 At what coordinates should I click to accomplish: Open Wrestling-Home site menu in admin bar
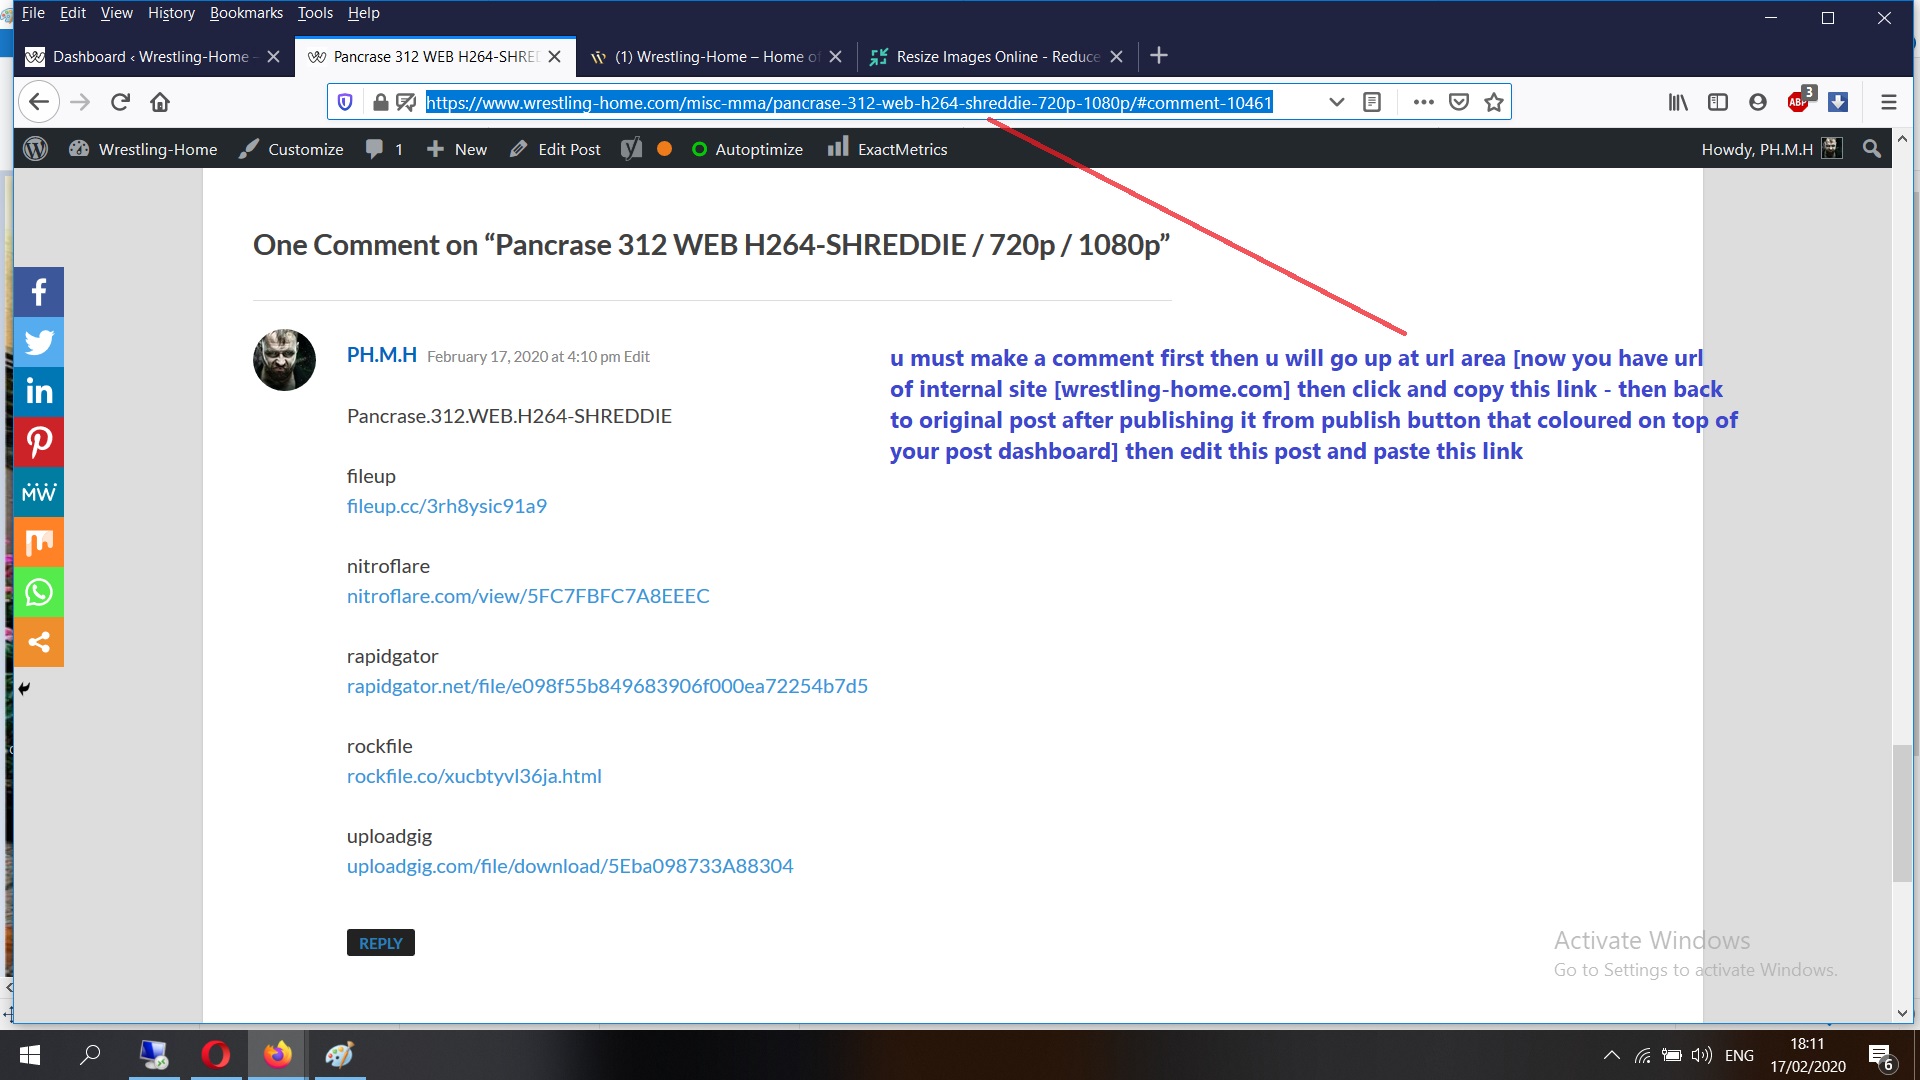pos(143,149)
